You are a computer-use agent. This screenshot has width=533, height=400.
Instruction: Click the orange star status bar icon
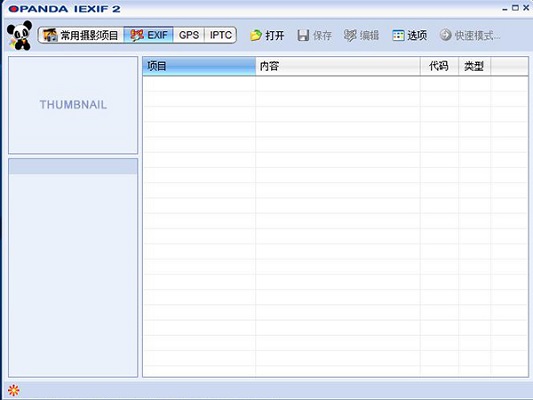click(x=14, y=390)
